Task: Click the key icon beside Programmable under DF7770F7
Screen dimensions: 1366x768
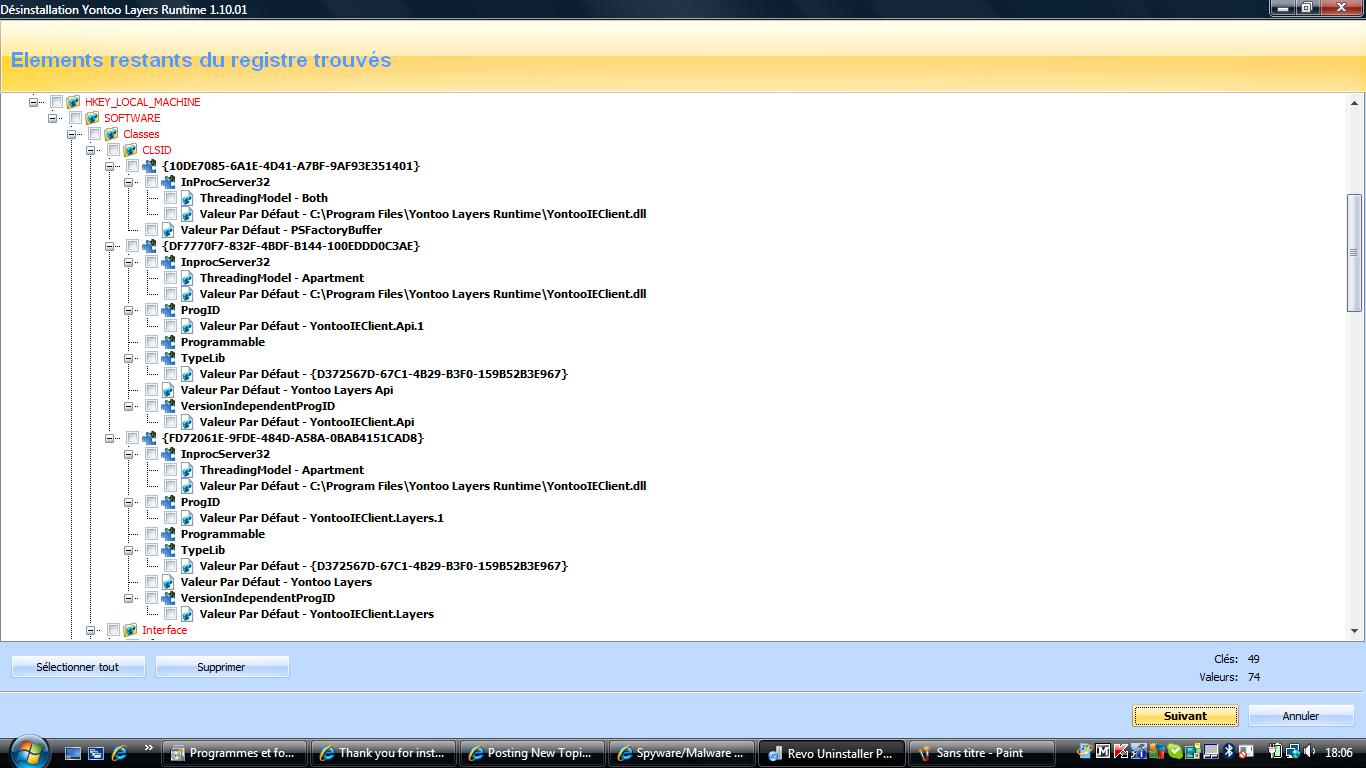Action: tap(168, 342)
